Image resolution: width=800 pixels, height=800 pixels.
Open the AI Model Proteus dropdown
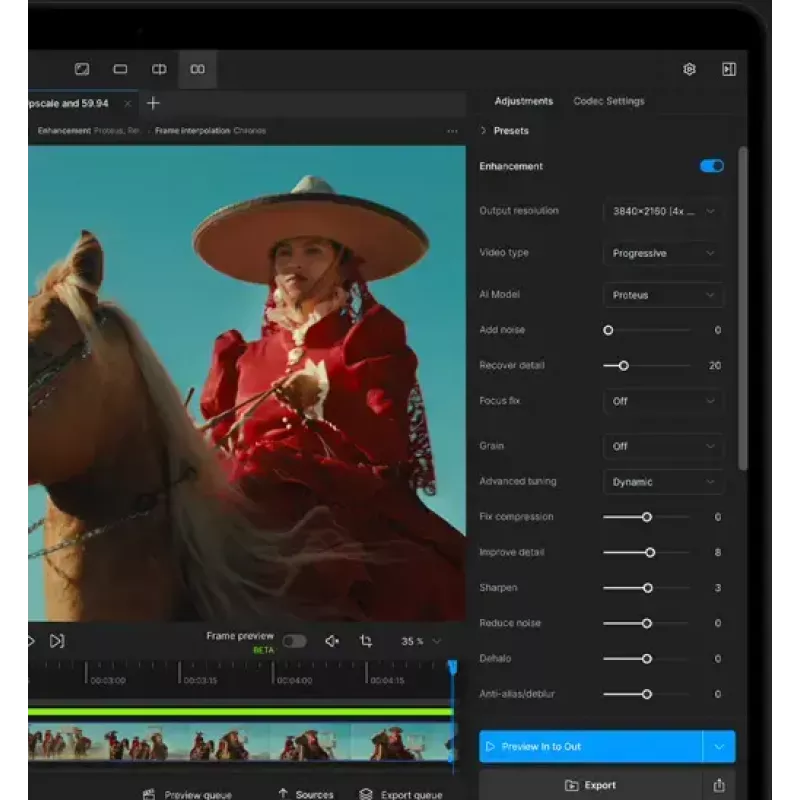tap(663, 295)
